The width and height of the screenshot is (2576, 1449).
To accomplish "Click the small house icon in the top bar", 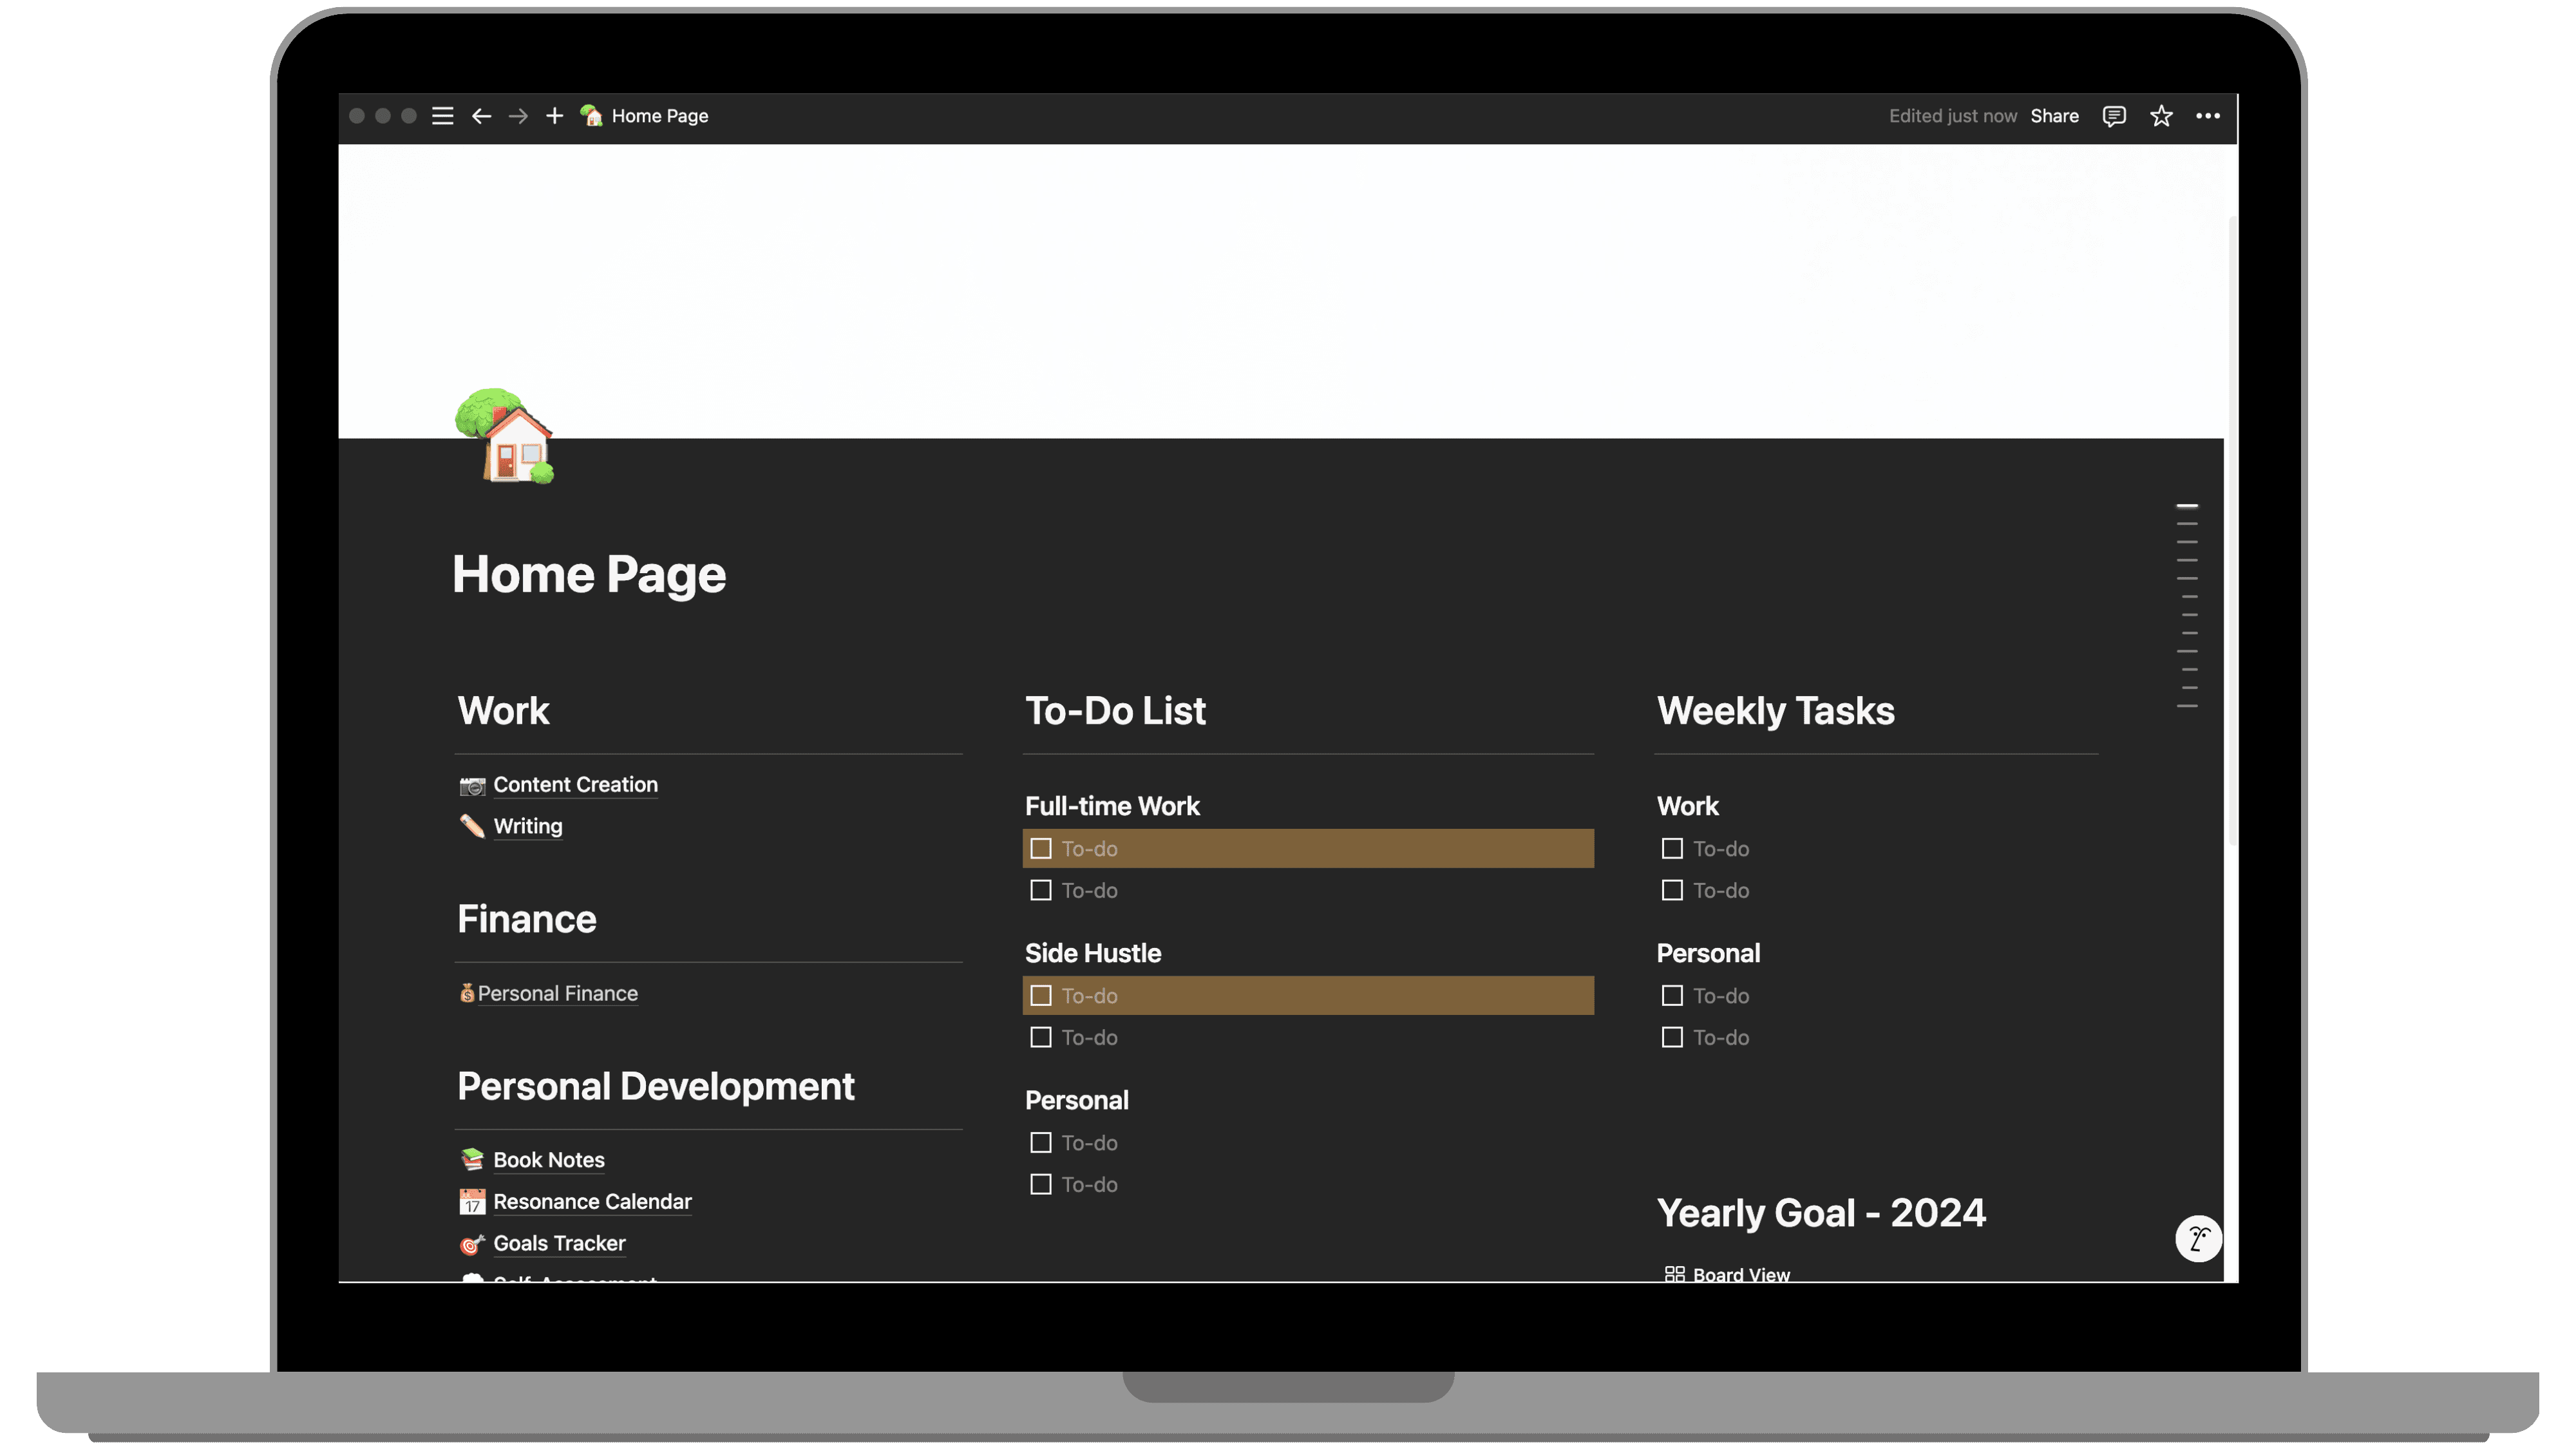I will coord(591,116).
